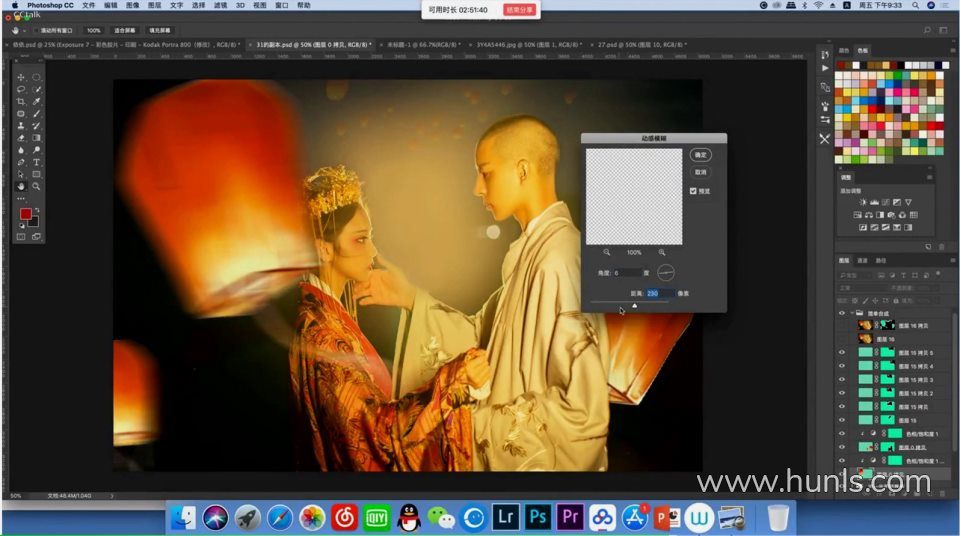The image size is (960, 536).
Task: Select the Clone Stamp tool
Action: (21, 126)
